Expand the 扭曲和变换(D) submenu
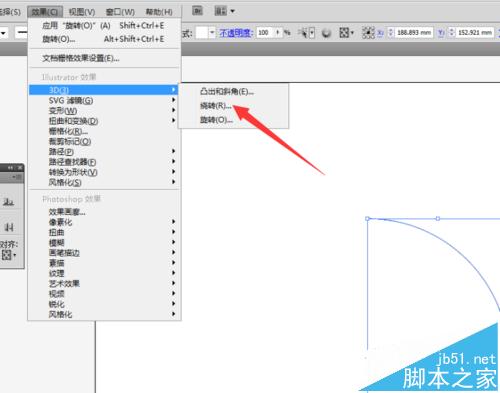 (103, 121)
